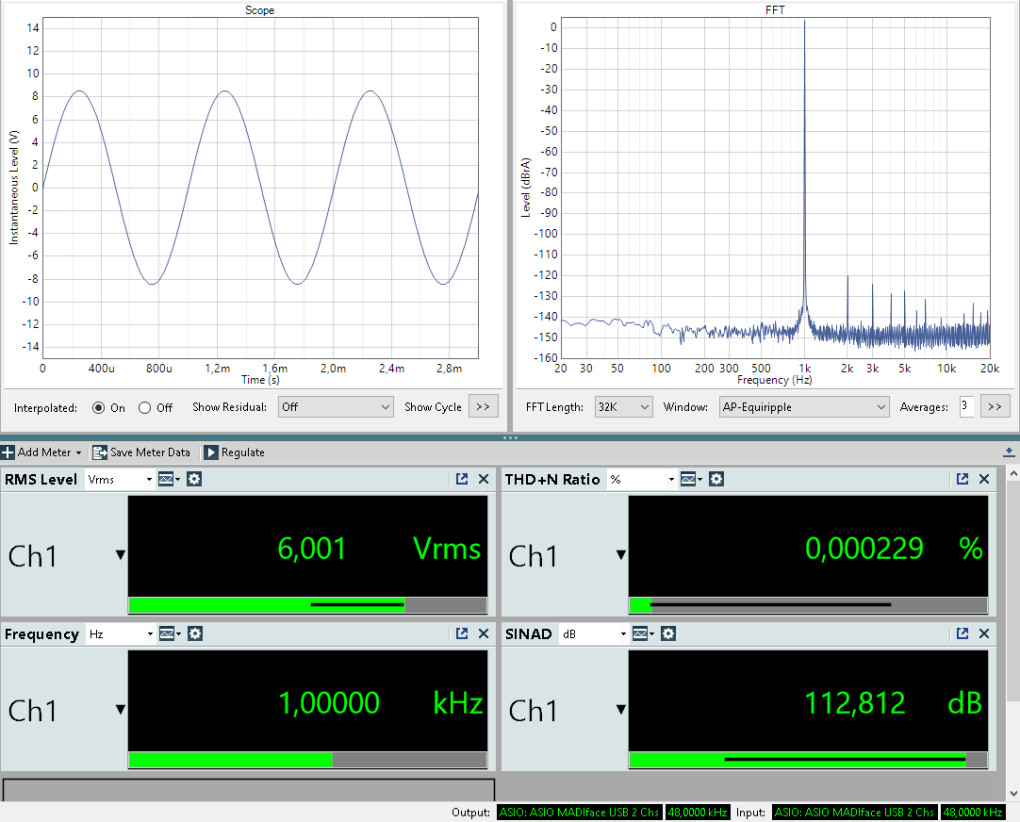This screenshot has height=822, width=1020.
Task: Click the 6,001 Vrms reading
Action: point(379,548)
